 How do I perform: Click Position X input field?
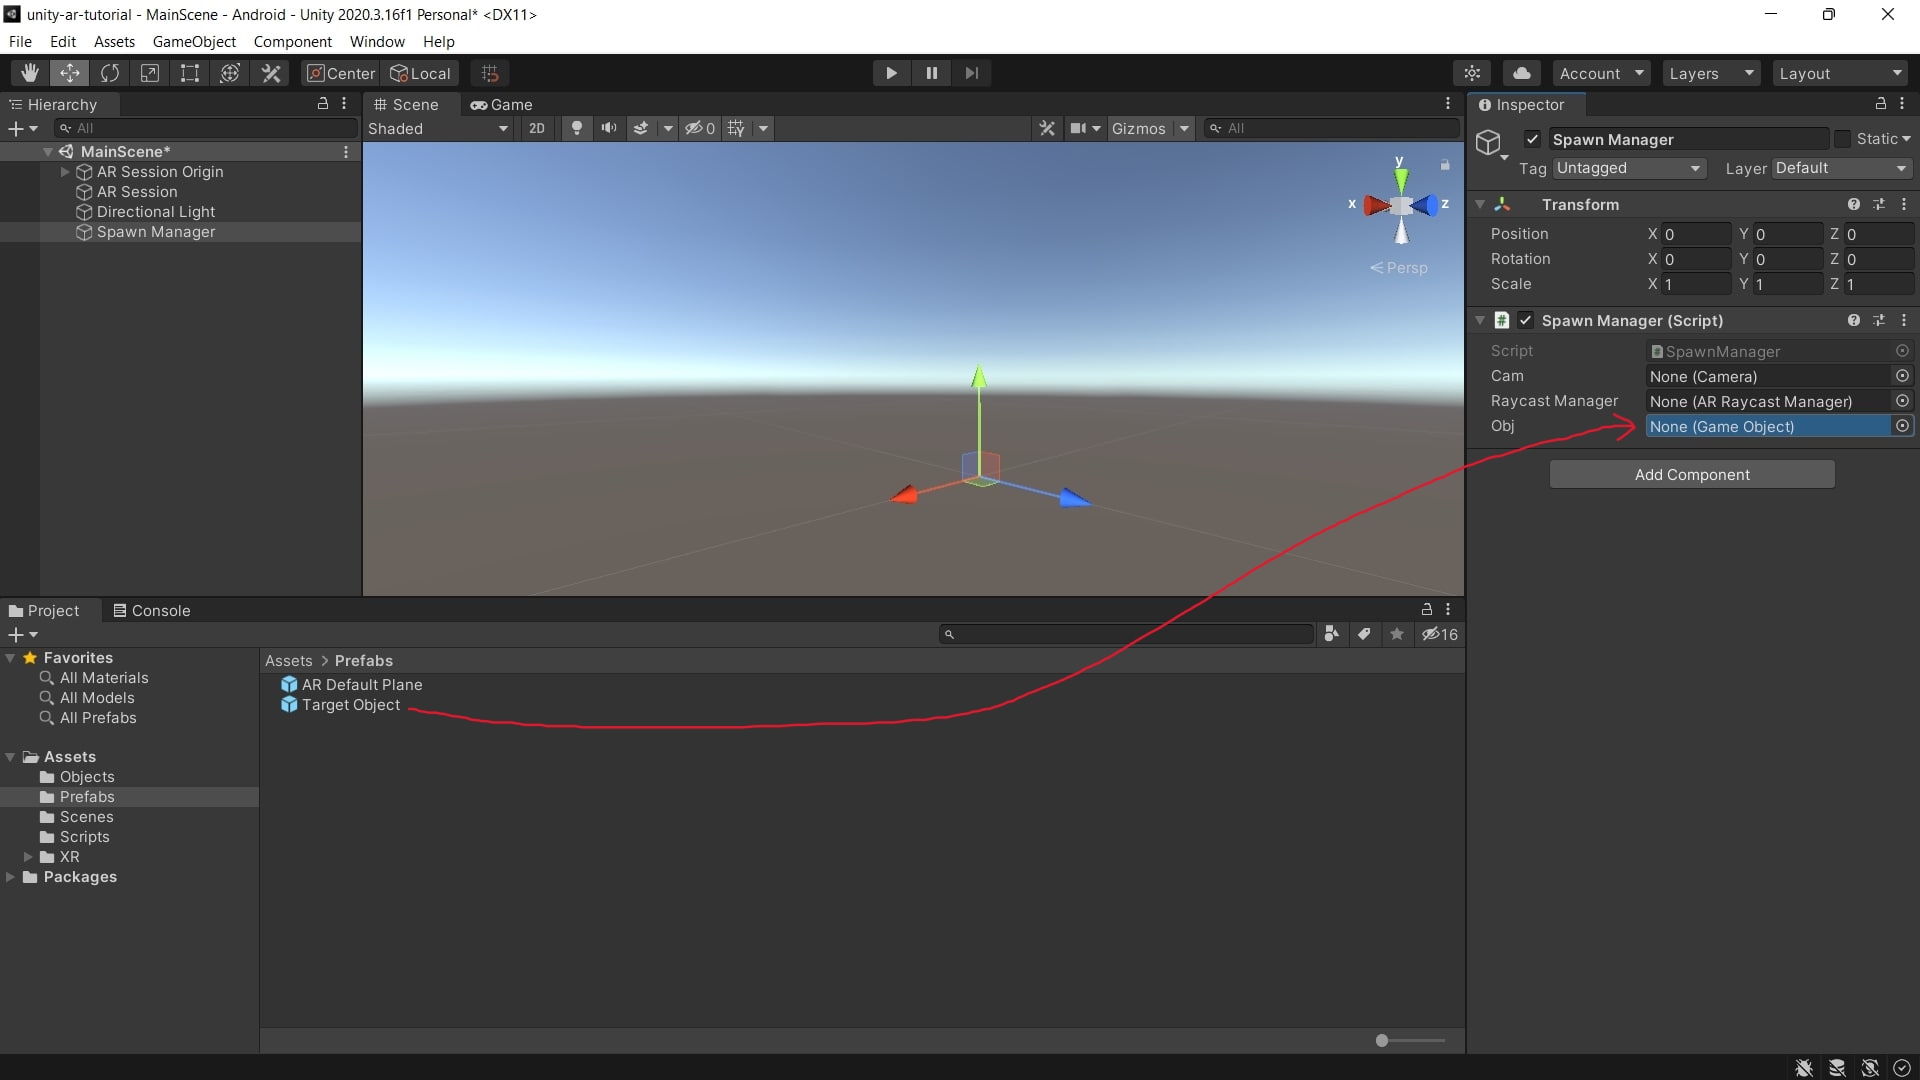pyautogui.click(x=1696, y=233)
